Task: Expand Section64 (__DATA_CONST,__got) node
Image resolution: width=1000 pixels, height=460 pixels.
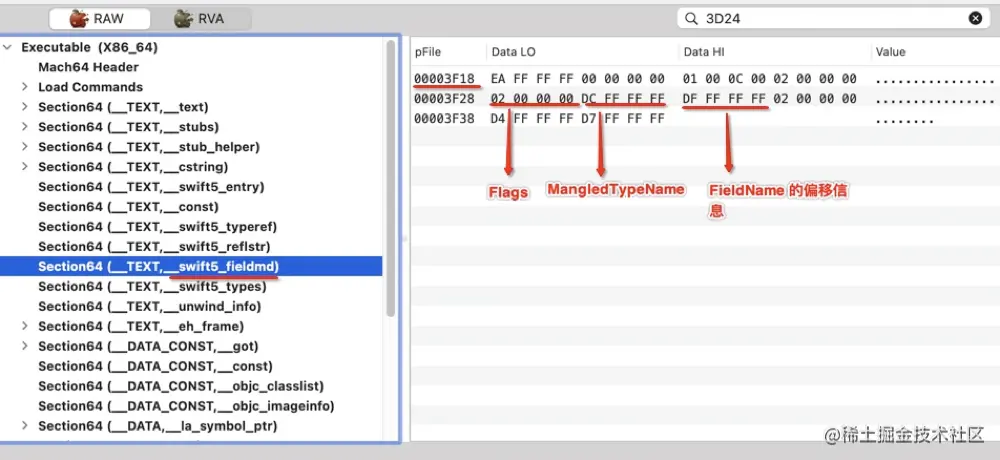Action: point(24,346)
